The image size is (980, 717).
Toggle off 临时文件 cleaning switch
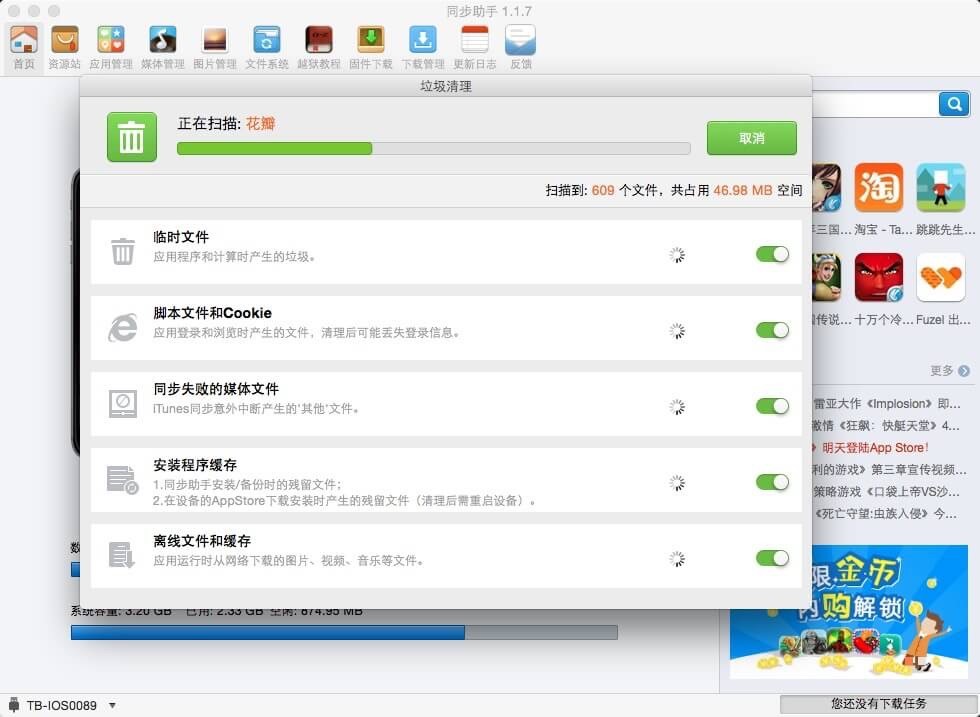[772, 254]
